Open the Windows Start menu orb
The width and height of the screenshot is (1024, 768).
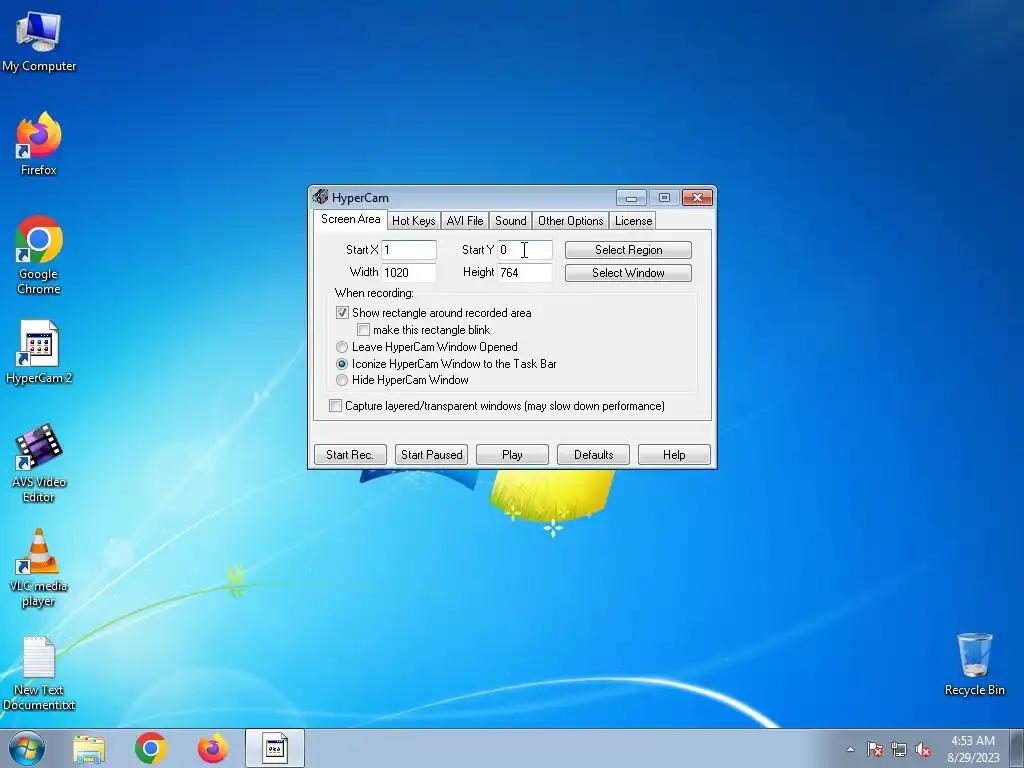(27, 748)
